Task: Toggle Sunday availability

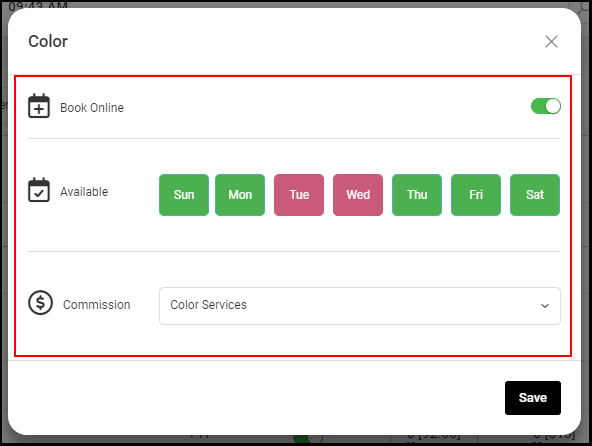Action: pyautogui.click(x=184, y=195)
